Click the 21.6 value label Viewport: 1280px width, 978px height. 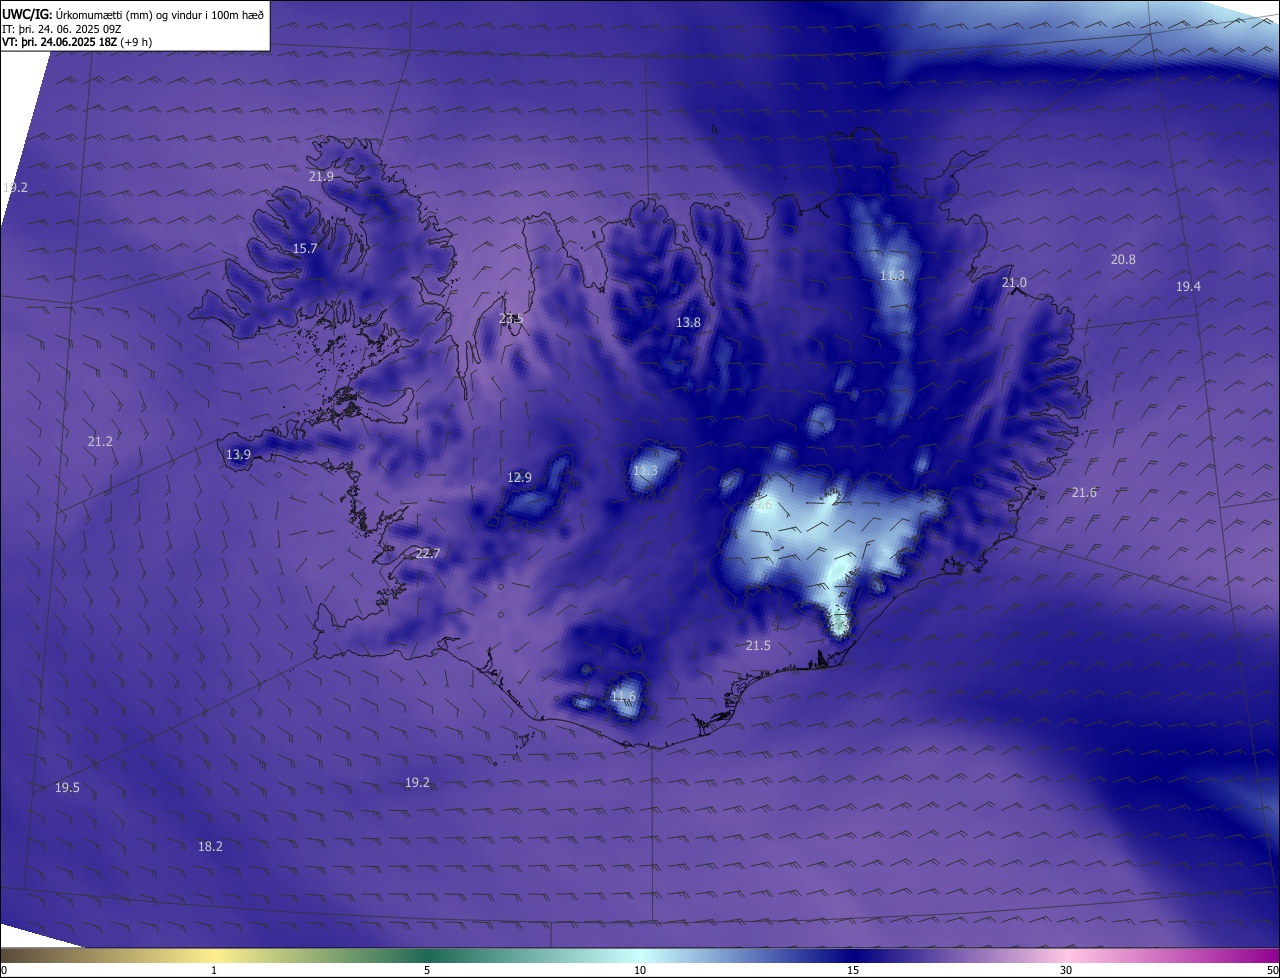click(x=1084, y=493)
